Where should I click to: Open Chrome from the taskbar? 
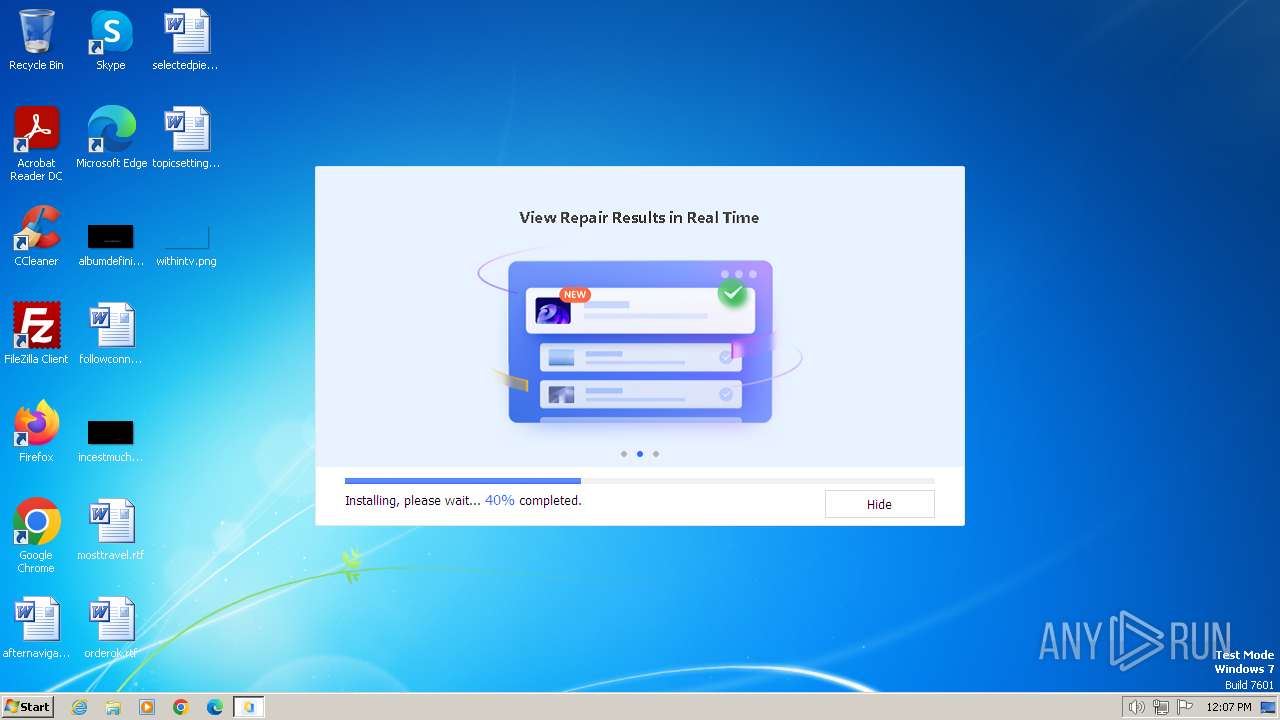[x=181, y=707]
